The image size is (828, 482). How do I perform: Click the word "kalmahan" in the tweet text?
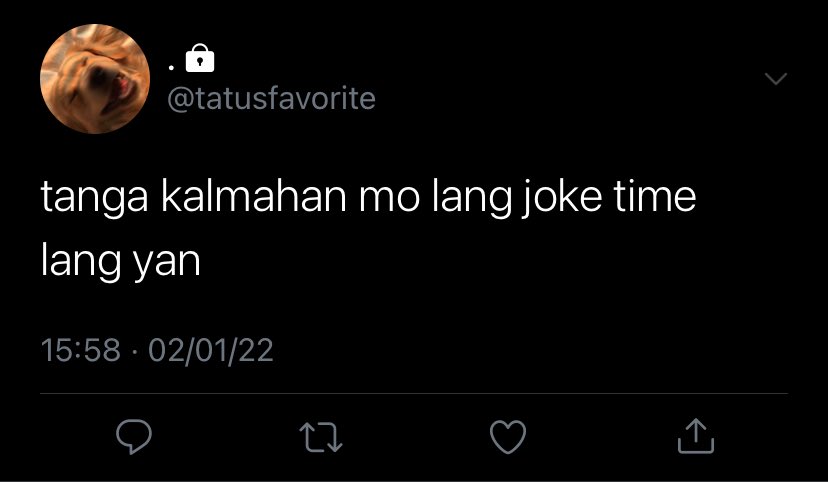(254, 195)
